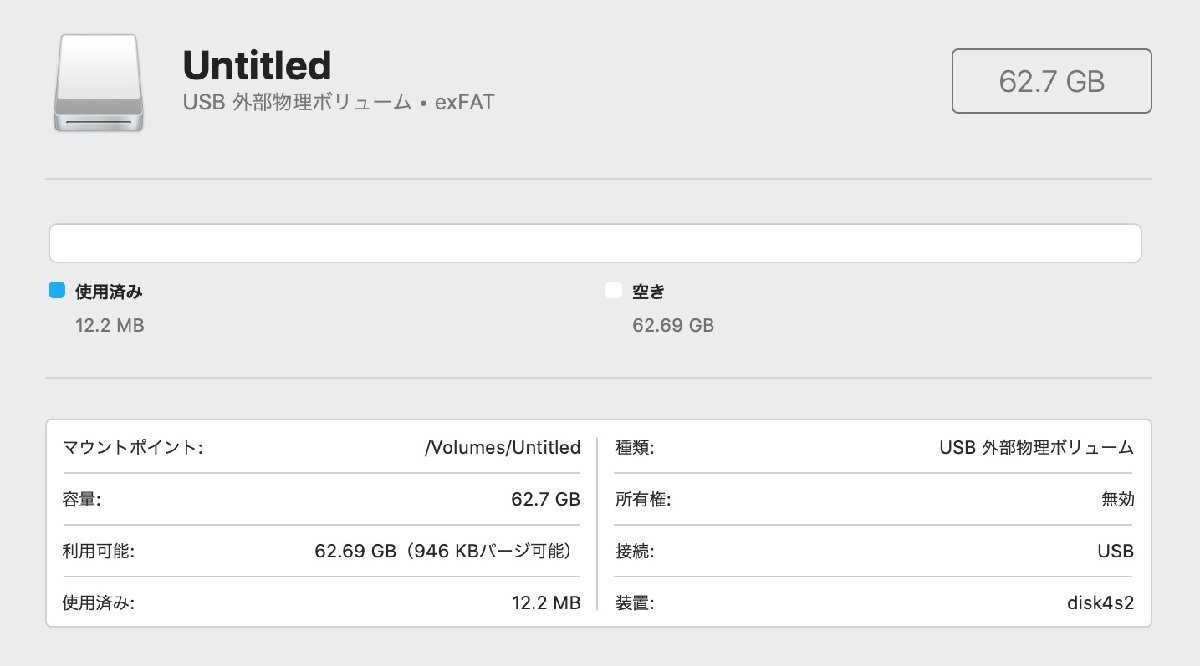
Task: Click the 装置 row label
Action: [x=635, y=603]
